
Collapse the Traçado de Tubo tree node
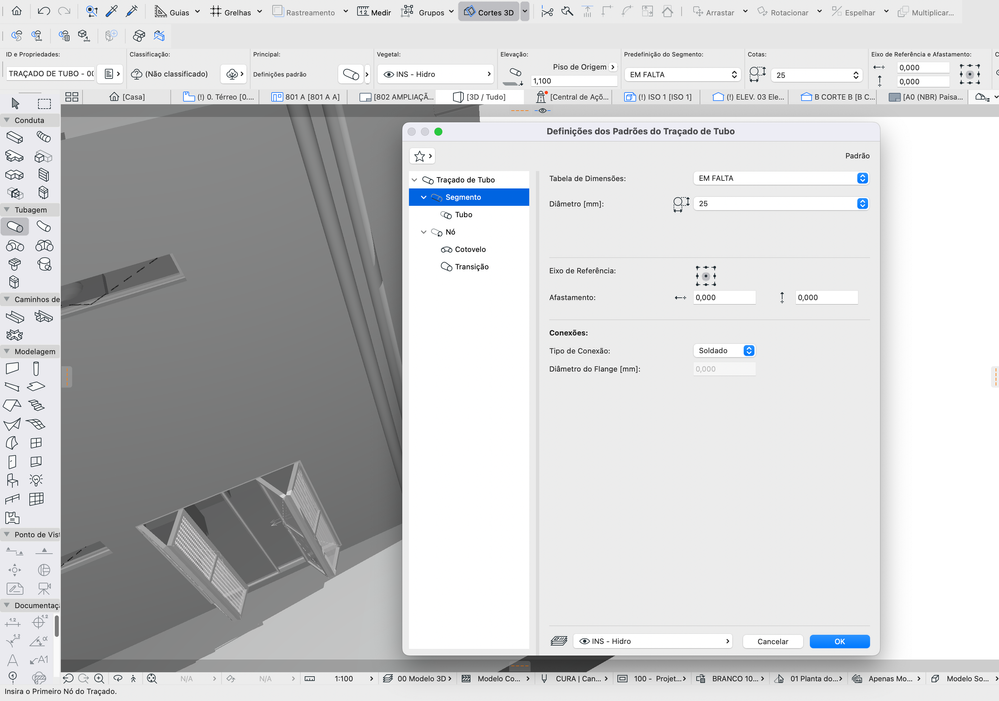(414, 180)
